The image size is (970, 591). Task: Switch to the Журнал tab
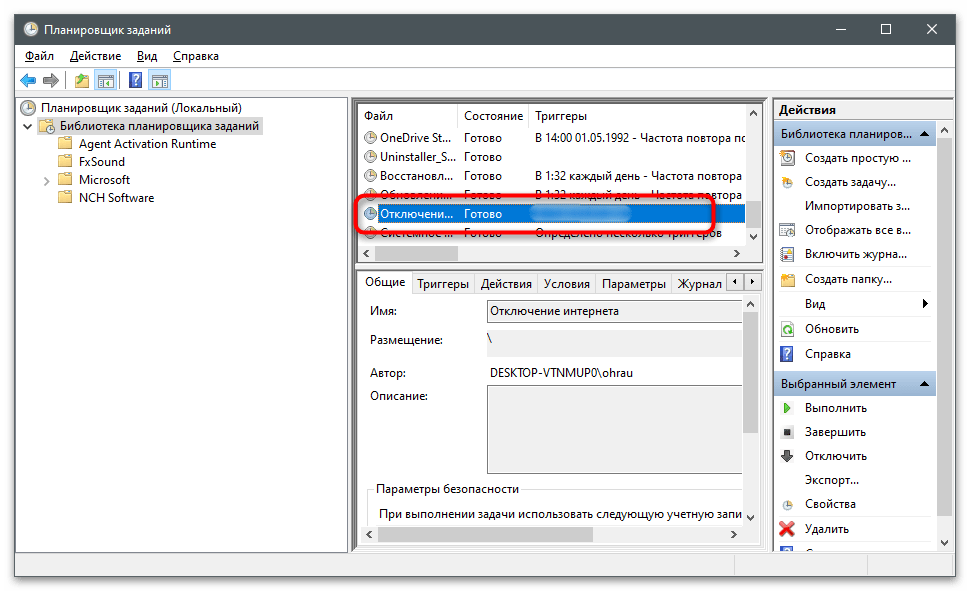coord(699,283)
